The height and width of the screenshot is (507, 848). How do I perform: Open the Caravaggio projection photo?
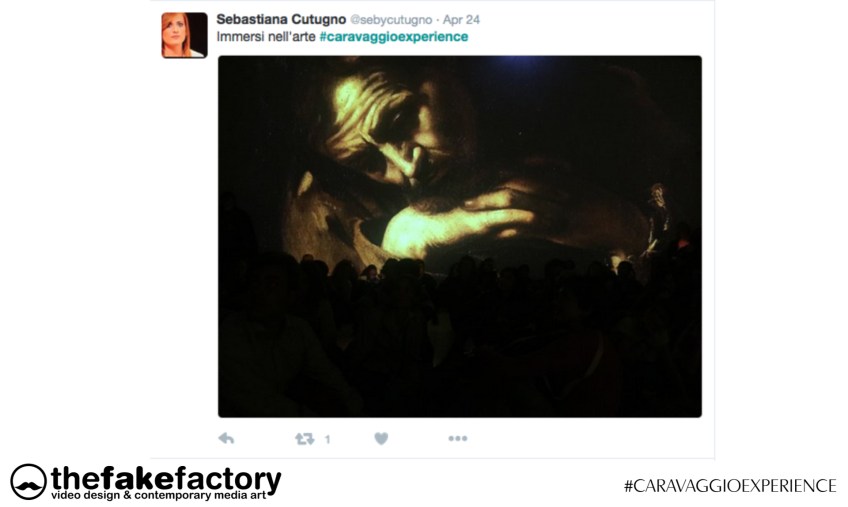pyautogui.click(x=460, y=236)
